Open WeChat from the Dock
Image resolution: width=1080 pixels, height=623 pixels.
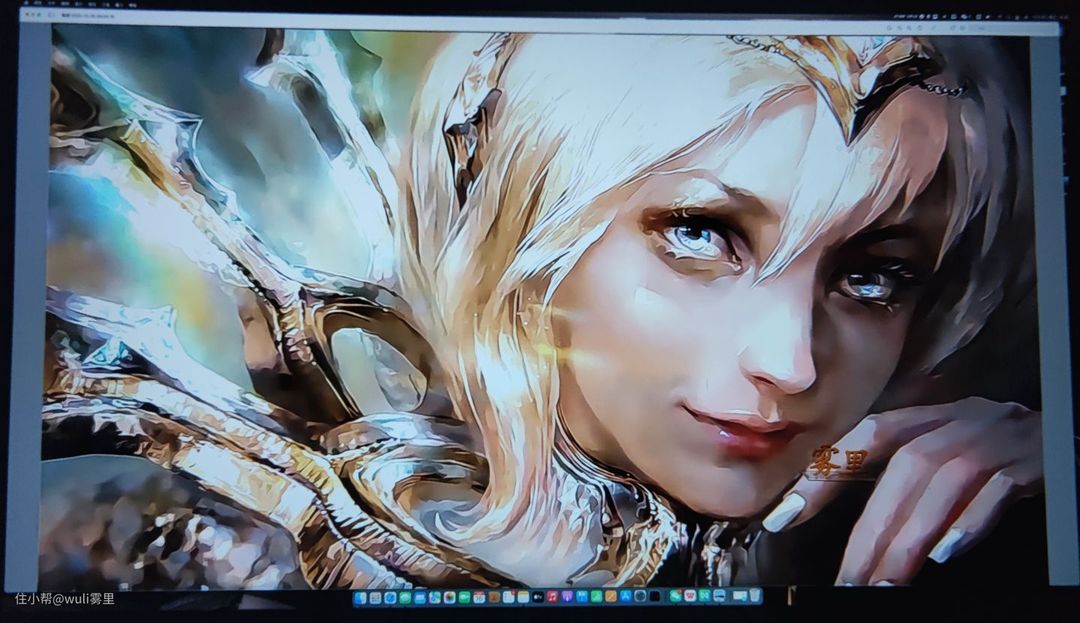tap(676, 597)
